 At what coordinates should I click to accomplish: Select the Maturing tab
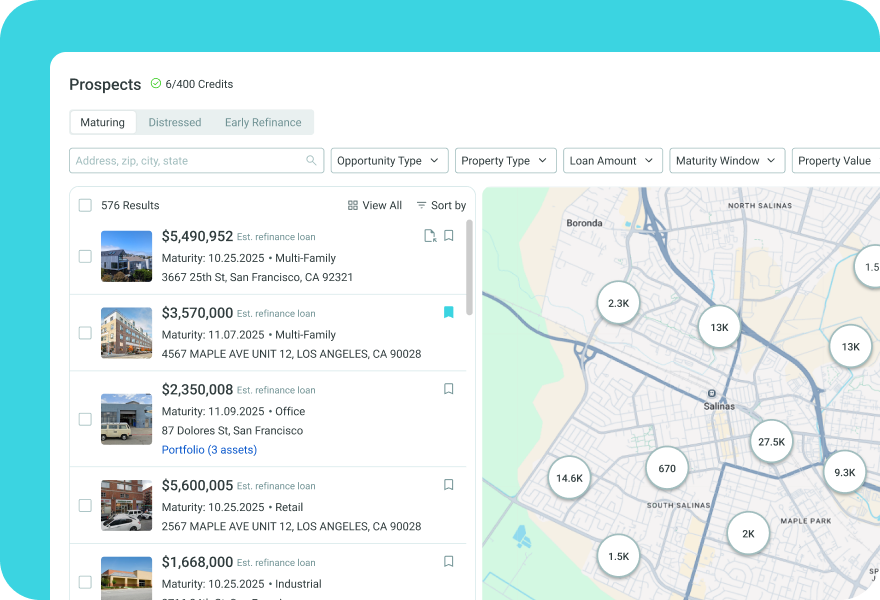click(103, 122)
